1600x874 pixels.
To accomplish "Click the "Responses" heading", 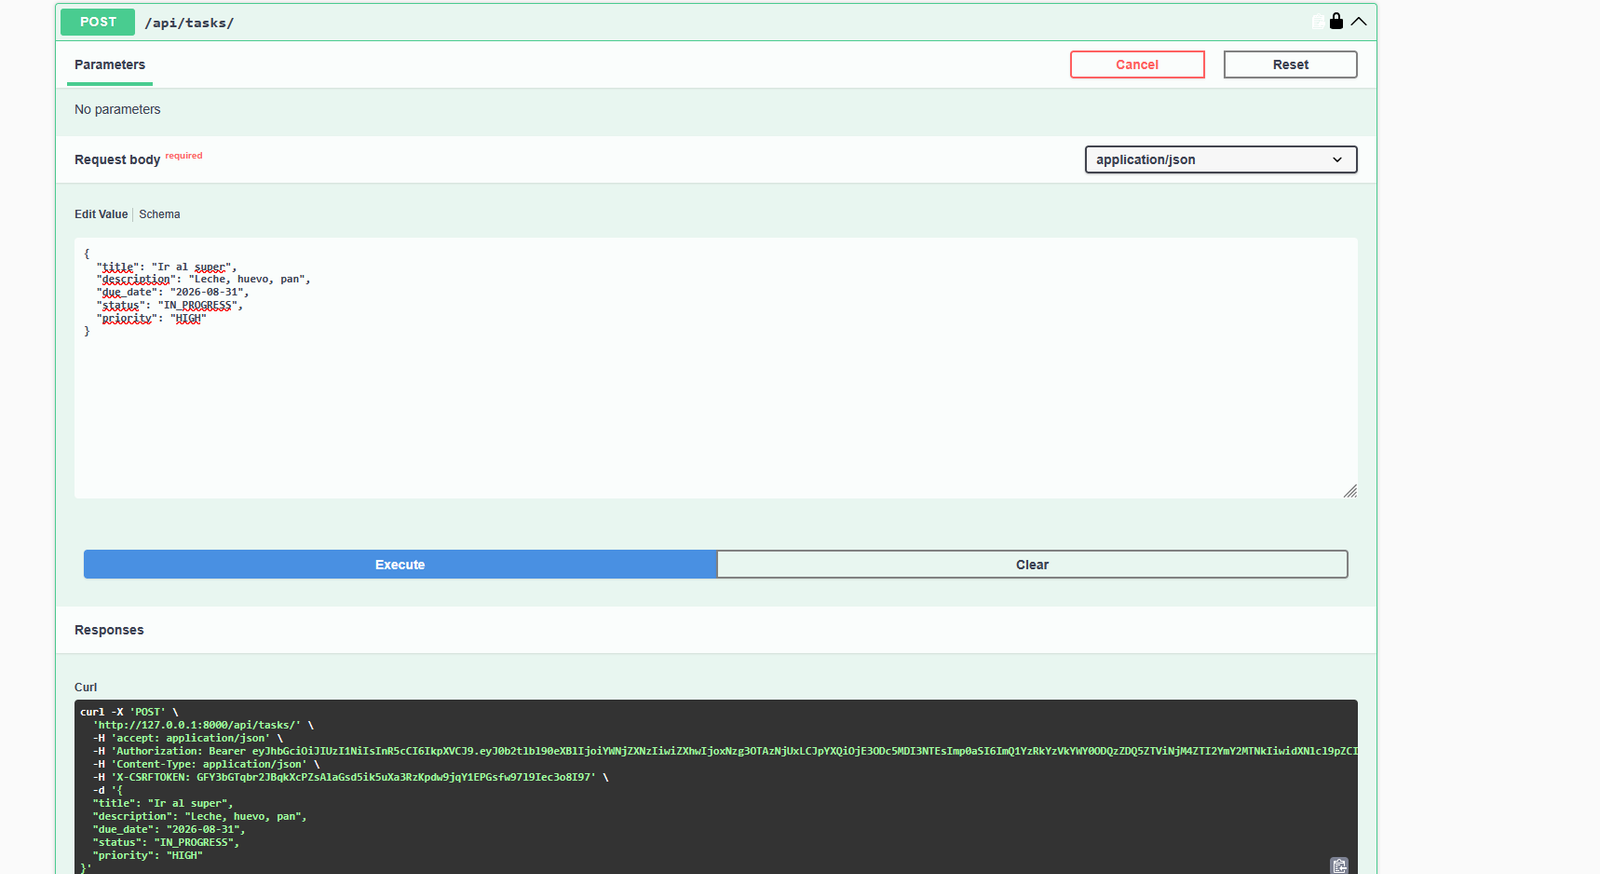I will (x=109, y=630).
